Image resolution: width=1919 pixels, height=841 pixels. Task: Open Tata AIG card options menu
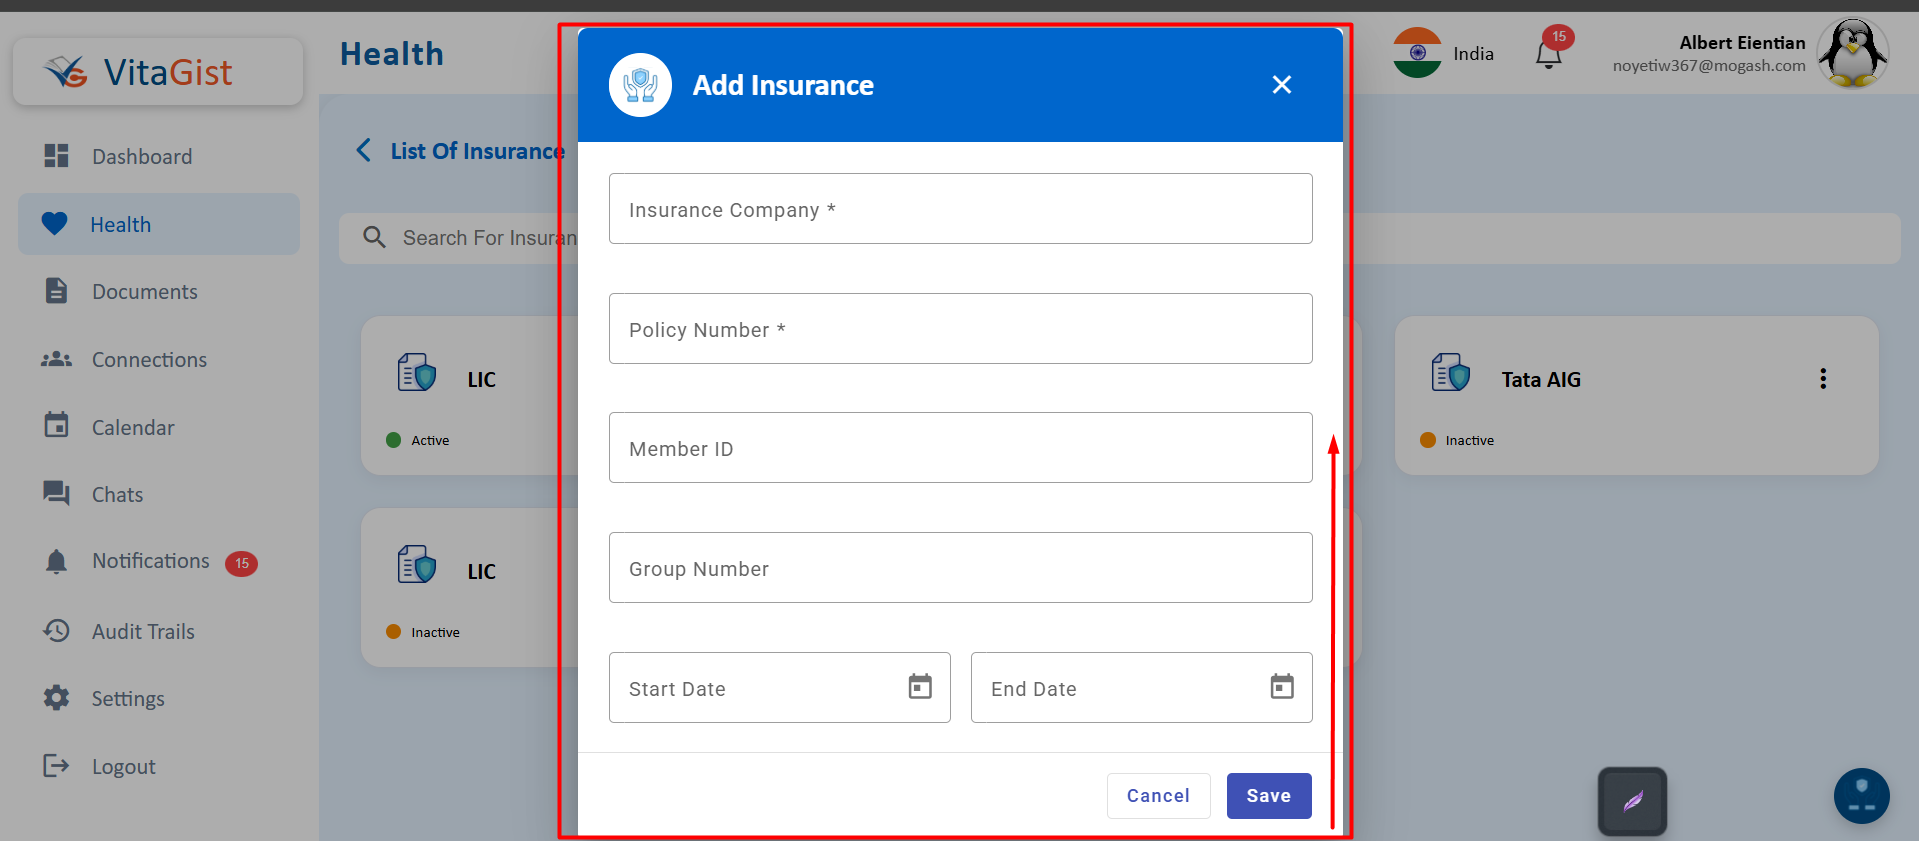[1822, 379]
